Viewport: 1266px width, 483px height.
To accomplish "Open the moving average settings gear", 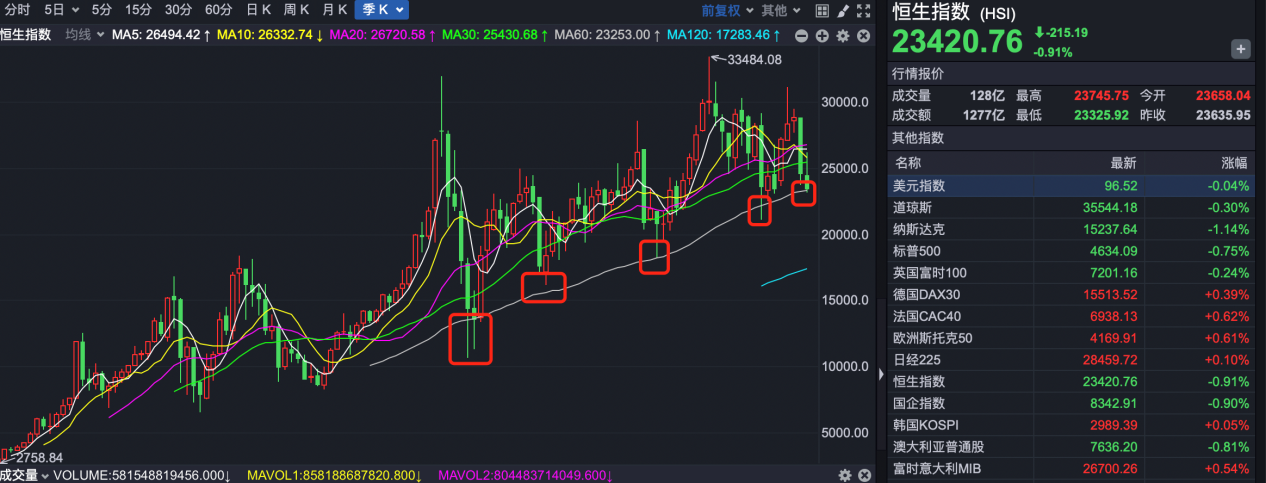I will [843, 36].
